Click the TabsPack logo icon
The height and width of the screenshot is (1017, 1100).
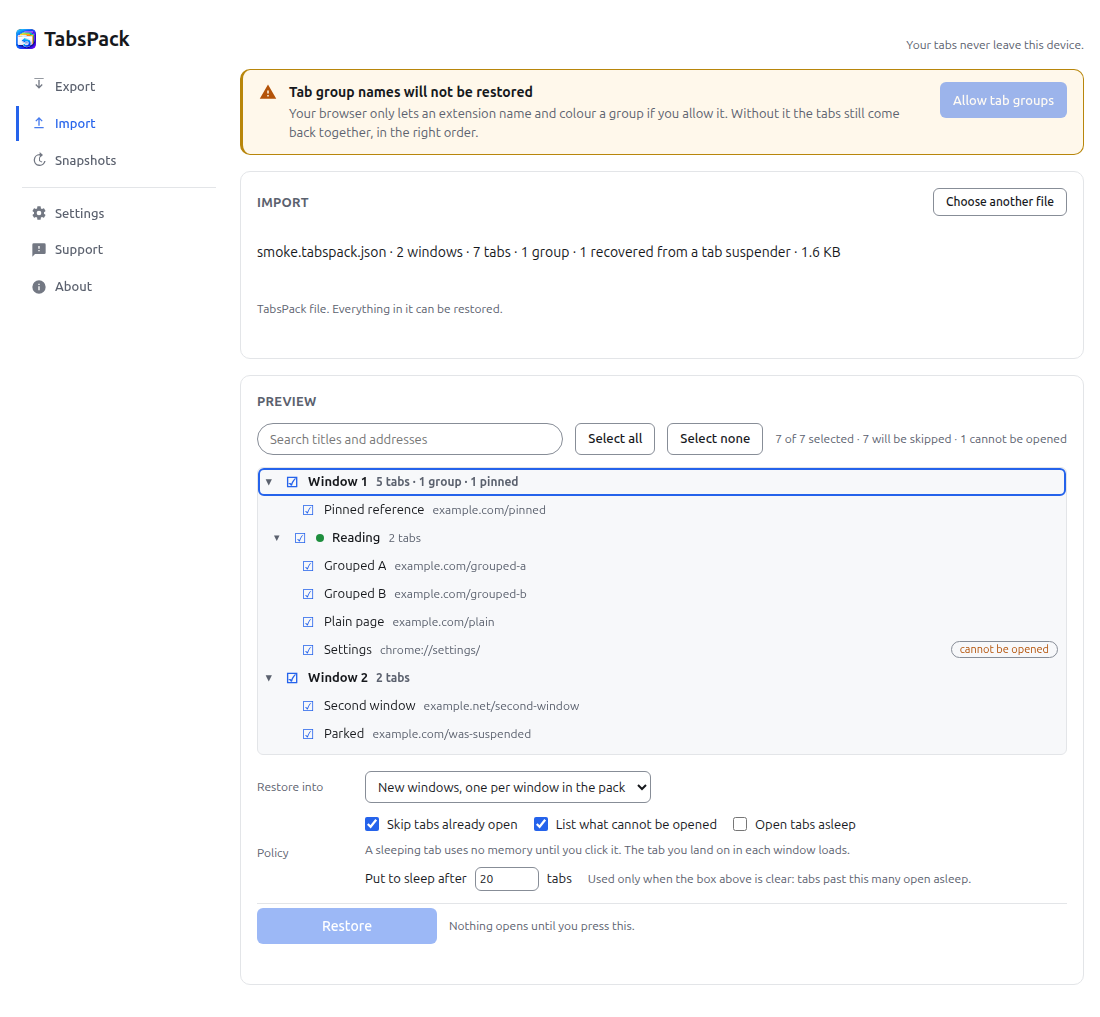tap(26, 39)
